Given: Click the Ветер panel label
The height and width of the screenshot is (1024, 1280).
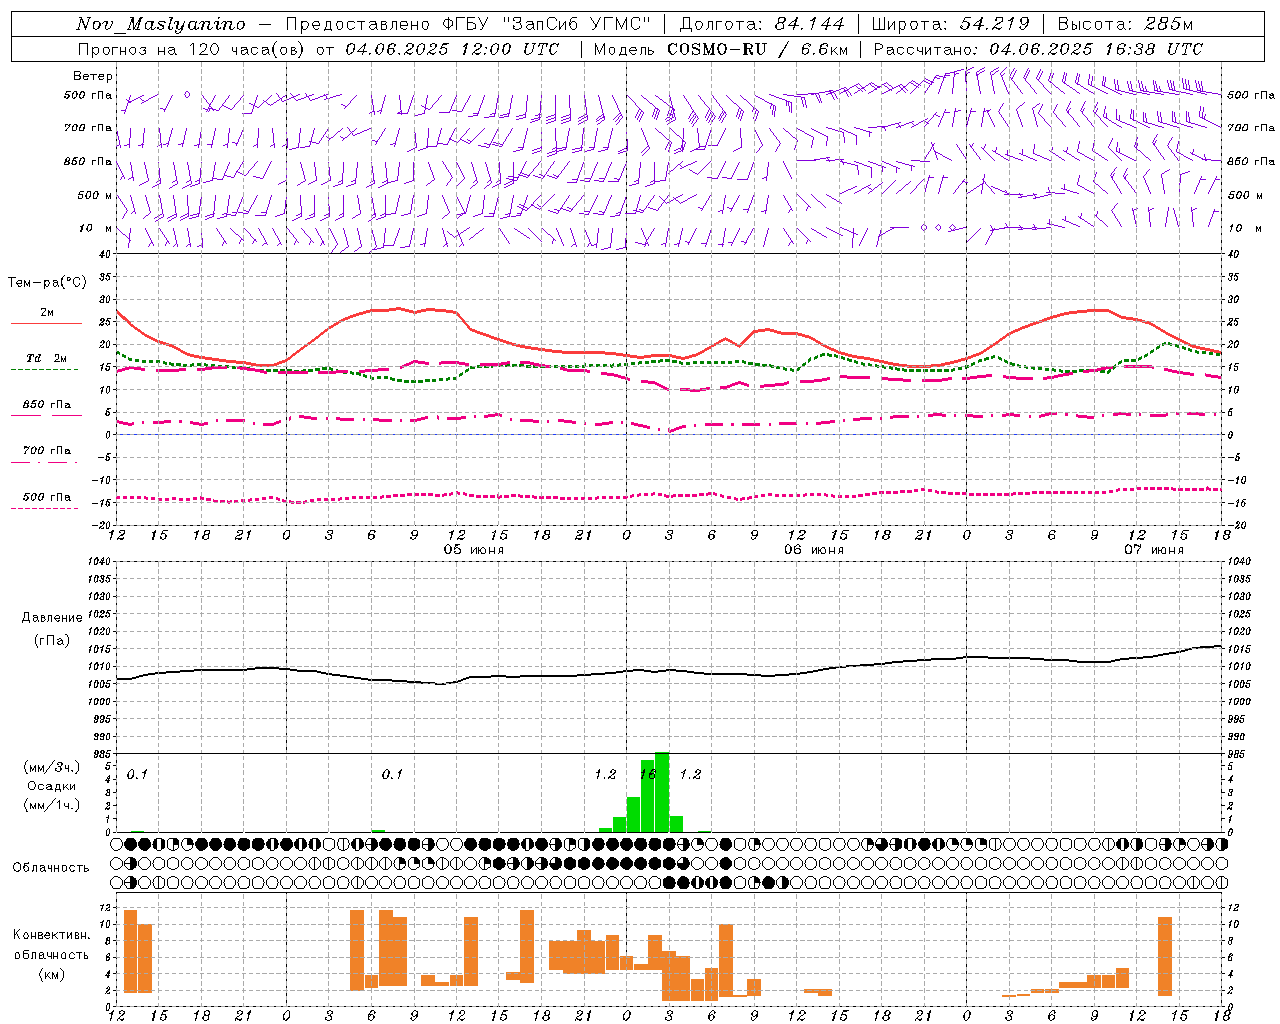Looking at the screenshot, I should (93, 76).
